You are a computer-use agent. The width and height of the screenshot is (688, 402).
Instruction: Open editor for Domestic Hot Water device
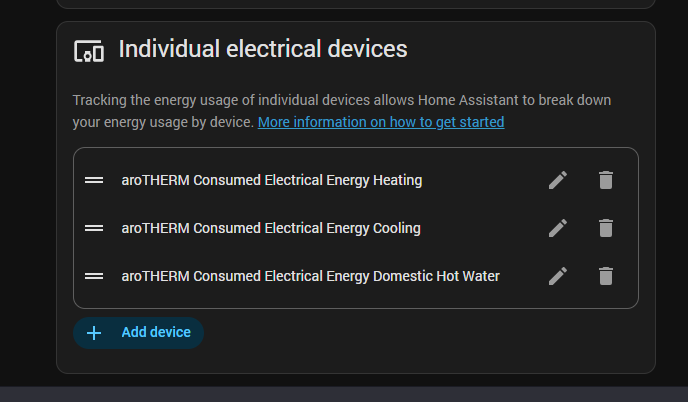click(x=558, y=276)
